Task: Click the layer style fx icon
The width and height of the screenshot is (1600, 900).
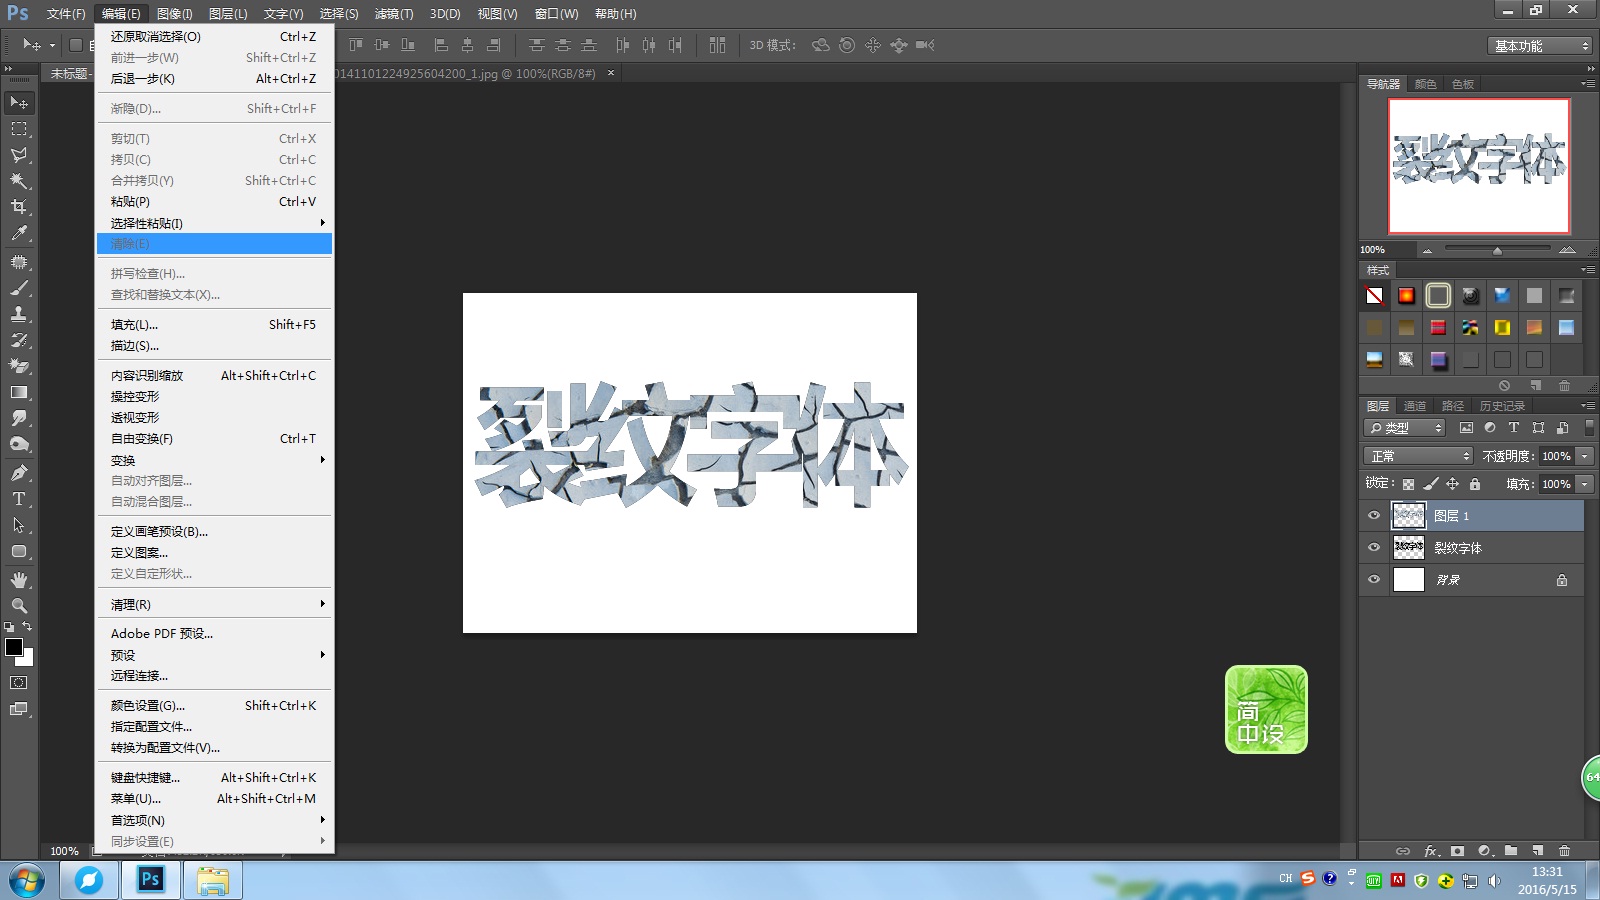Action: point(1431,851)
